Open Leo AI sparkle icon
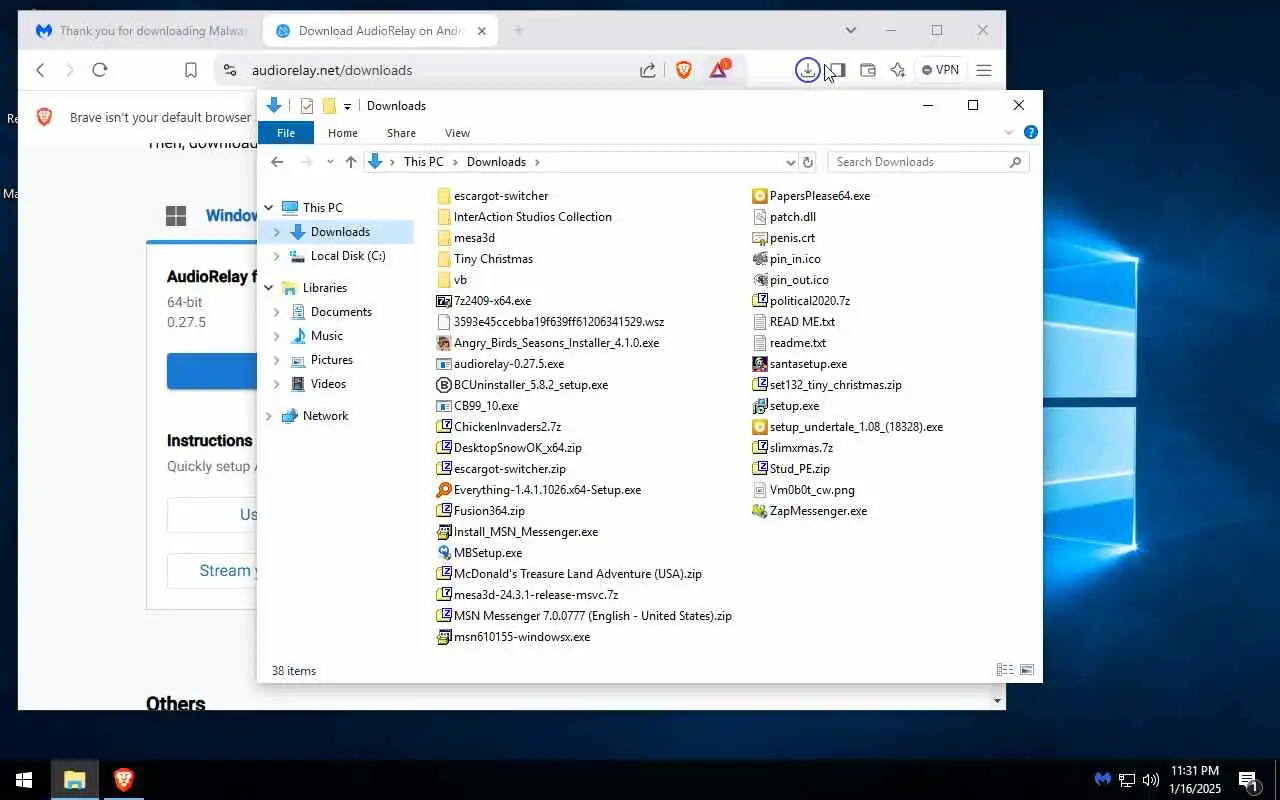The height and width of the screenshot is (800, 1280). pos(898,70)
